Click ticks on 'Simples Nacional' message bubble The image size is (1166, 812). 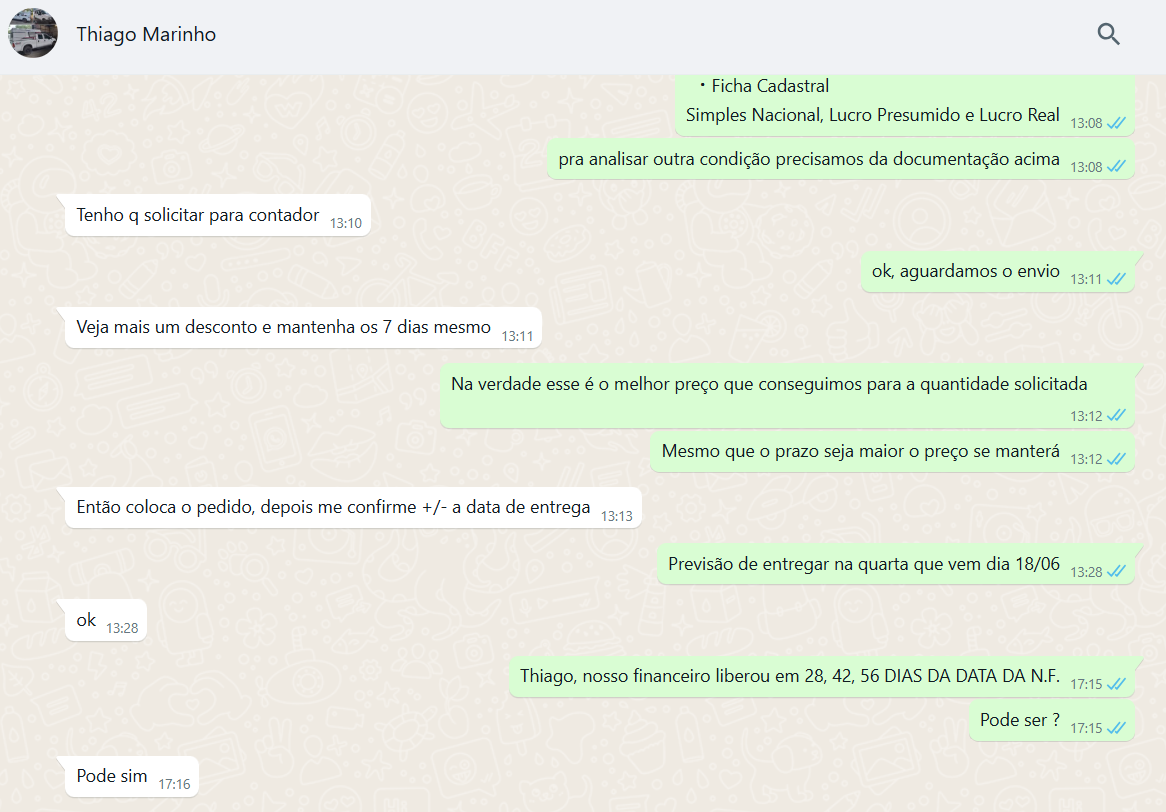pos(1116,123)
